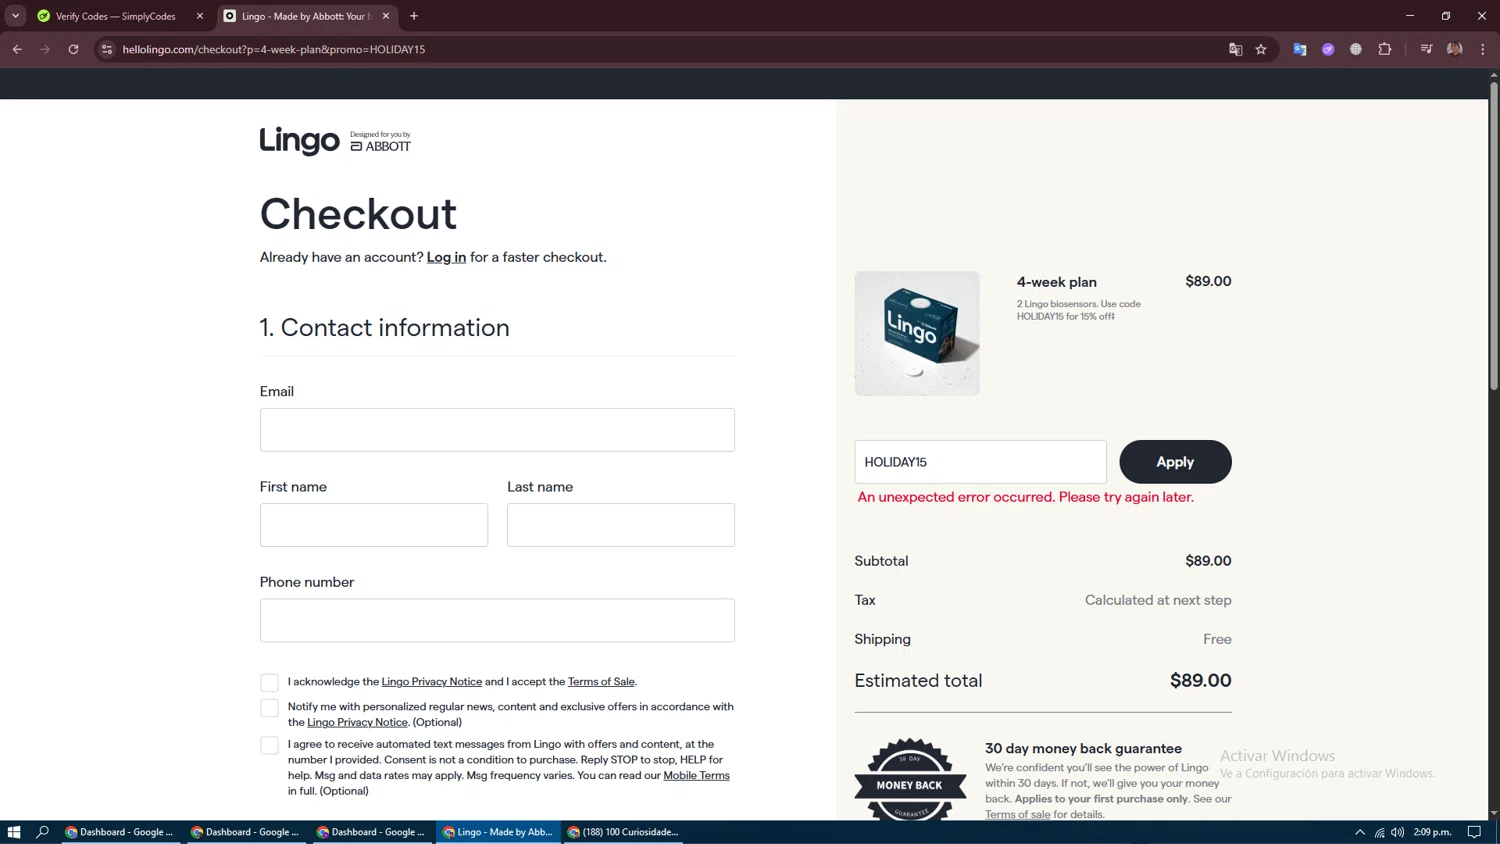The width and height of the screenshot is (1500, 844).
Task: Open the Terms of Sale link
Action: [601, 682]
